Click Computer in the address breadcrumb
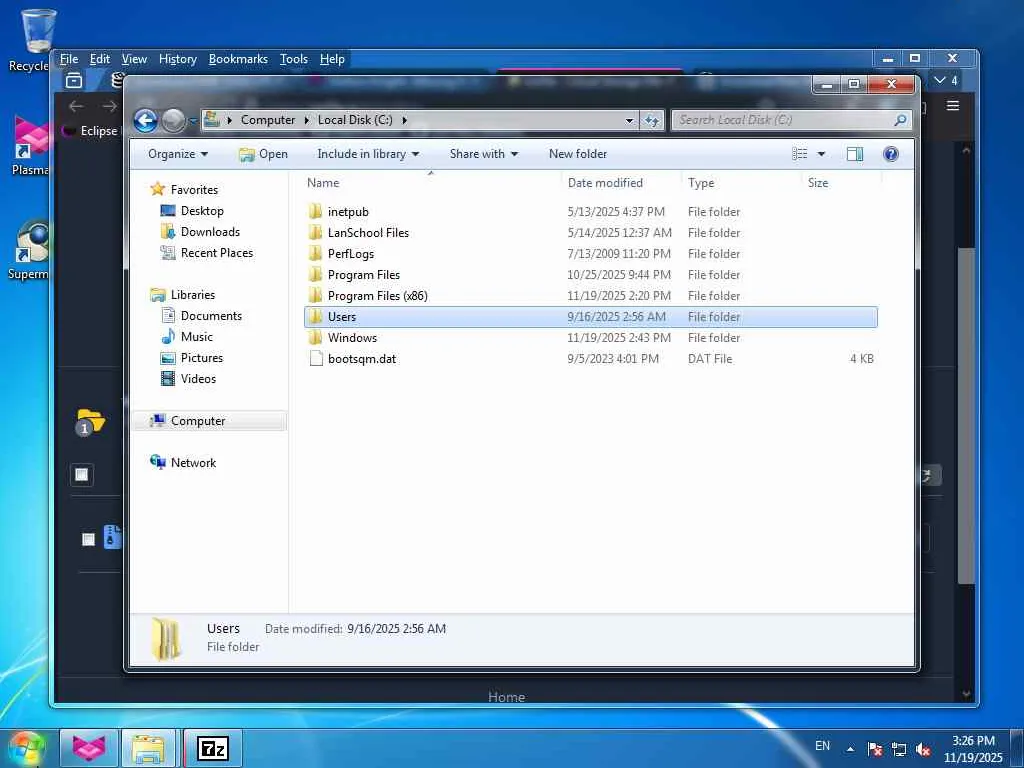Image resolution: width=1024 pixels, height=768 pixels. (x=268, y=120)
